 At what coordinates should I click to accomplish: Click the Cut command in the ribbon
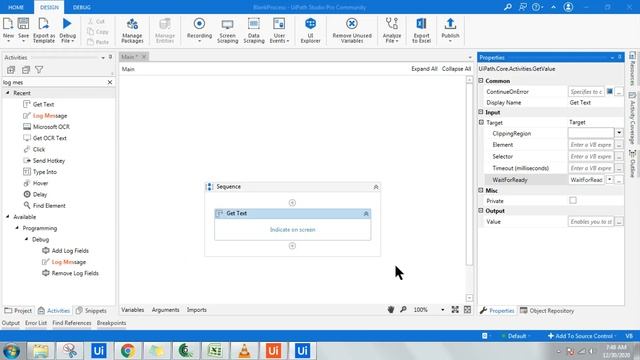[97, 21]
